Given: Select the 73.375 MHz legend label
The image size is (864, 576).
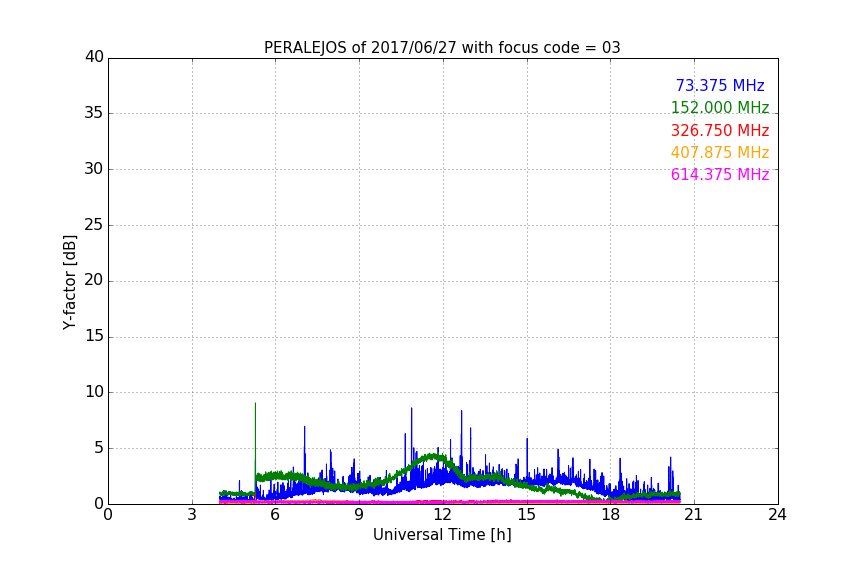Looking at the screenshot, I should 720,86.
